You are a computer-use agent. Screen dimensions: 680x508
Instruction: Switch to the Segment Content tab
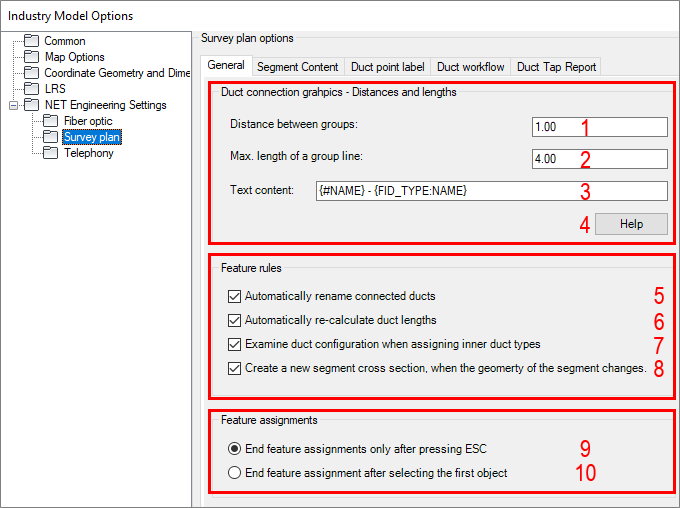coord(298,67)
